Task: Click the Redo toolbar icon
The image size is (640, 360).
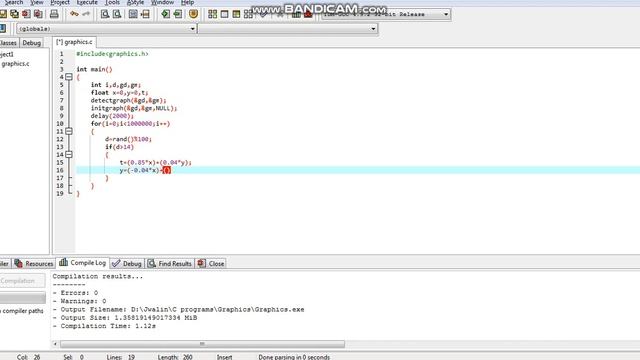Action: click(x=86, y=14)
